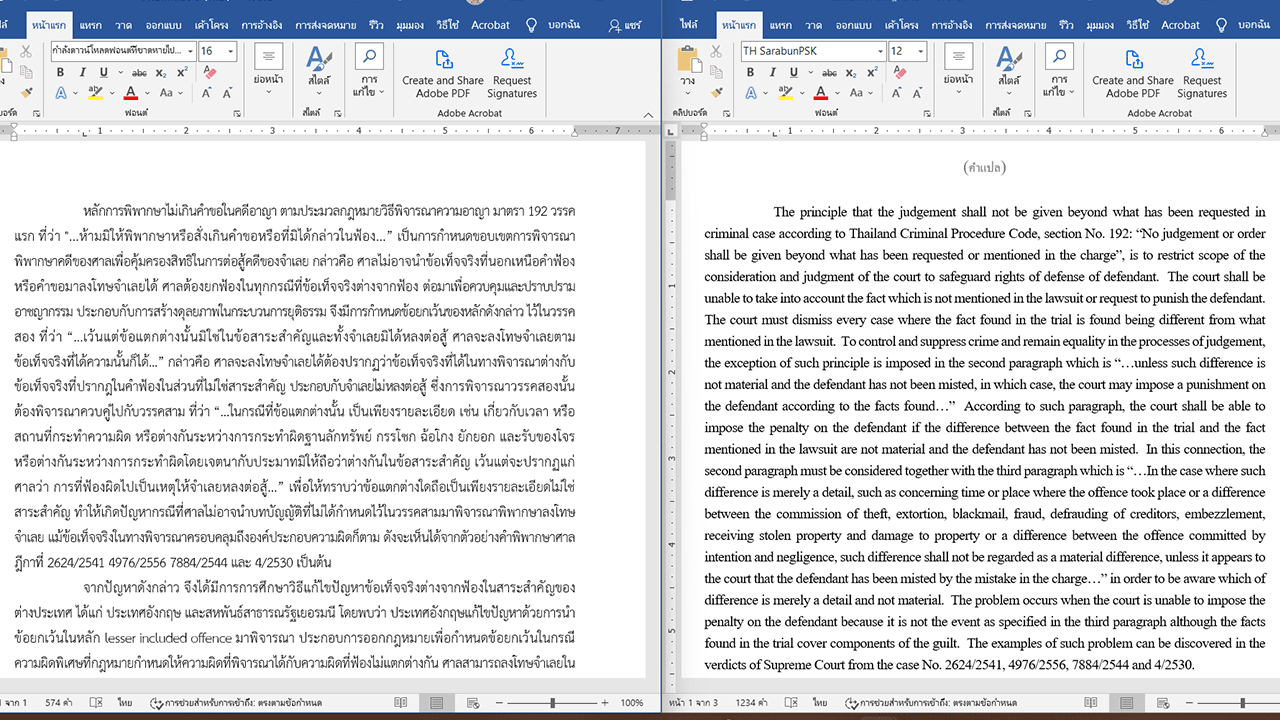The image size is (1280, 720).
Task: Click Create and Share Adobe PDF in left window
Action: tap(443, 72)
